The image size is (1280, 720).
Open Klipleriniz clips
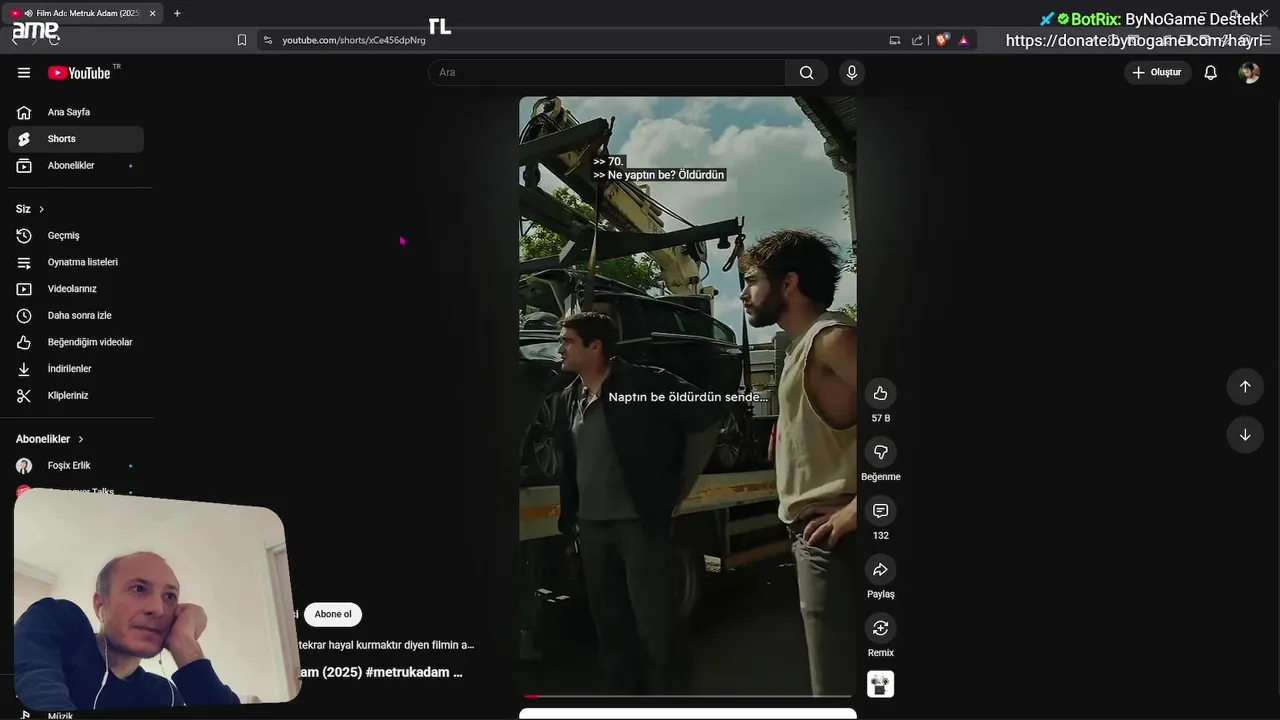pyautogui.click(x=76, y=395)
